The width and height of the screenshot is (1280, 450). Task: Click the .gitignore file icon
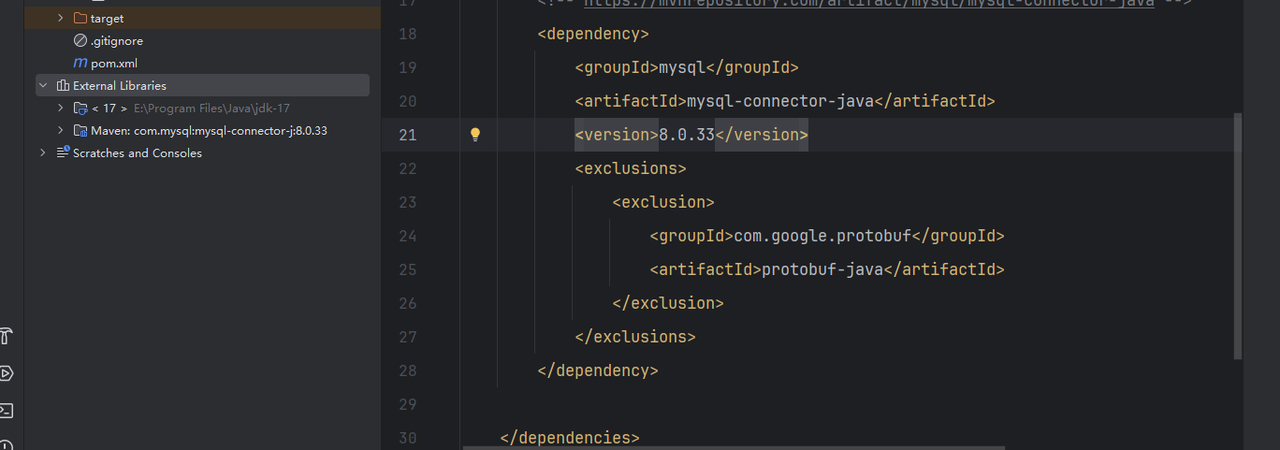click(81, 41)
